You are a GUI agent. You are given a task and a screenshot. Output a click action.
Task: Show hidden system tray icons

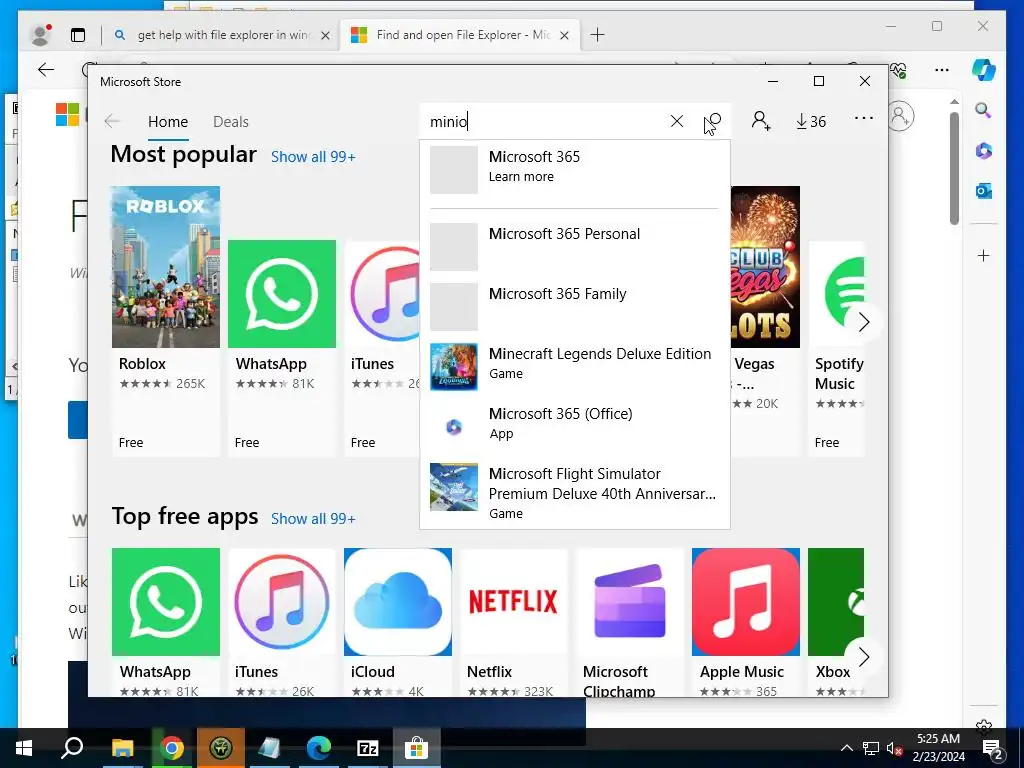(846, 748)
